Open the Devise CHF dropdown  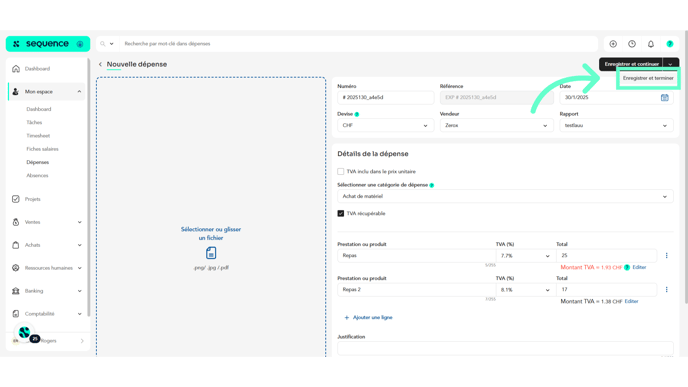pos(385,125)
